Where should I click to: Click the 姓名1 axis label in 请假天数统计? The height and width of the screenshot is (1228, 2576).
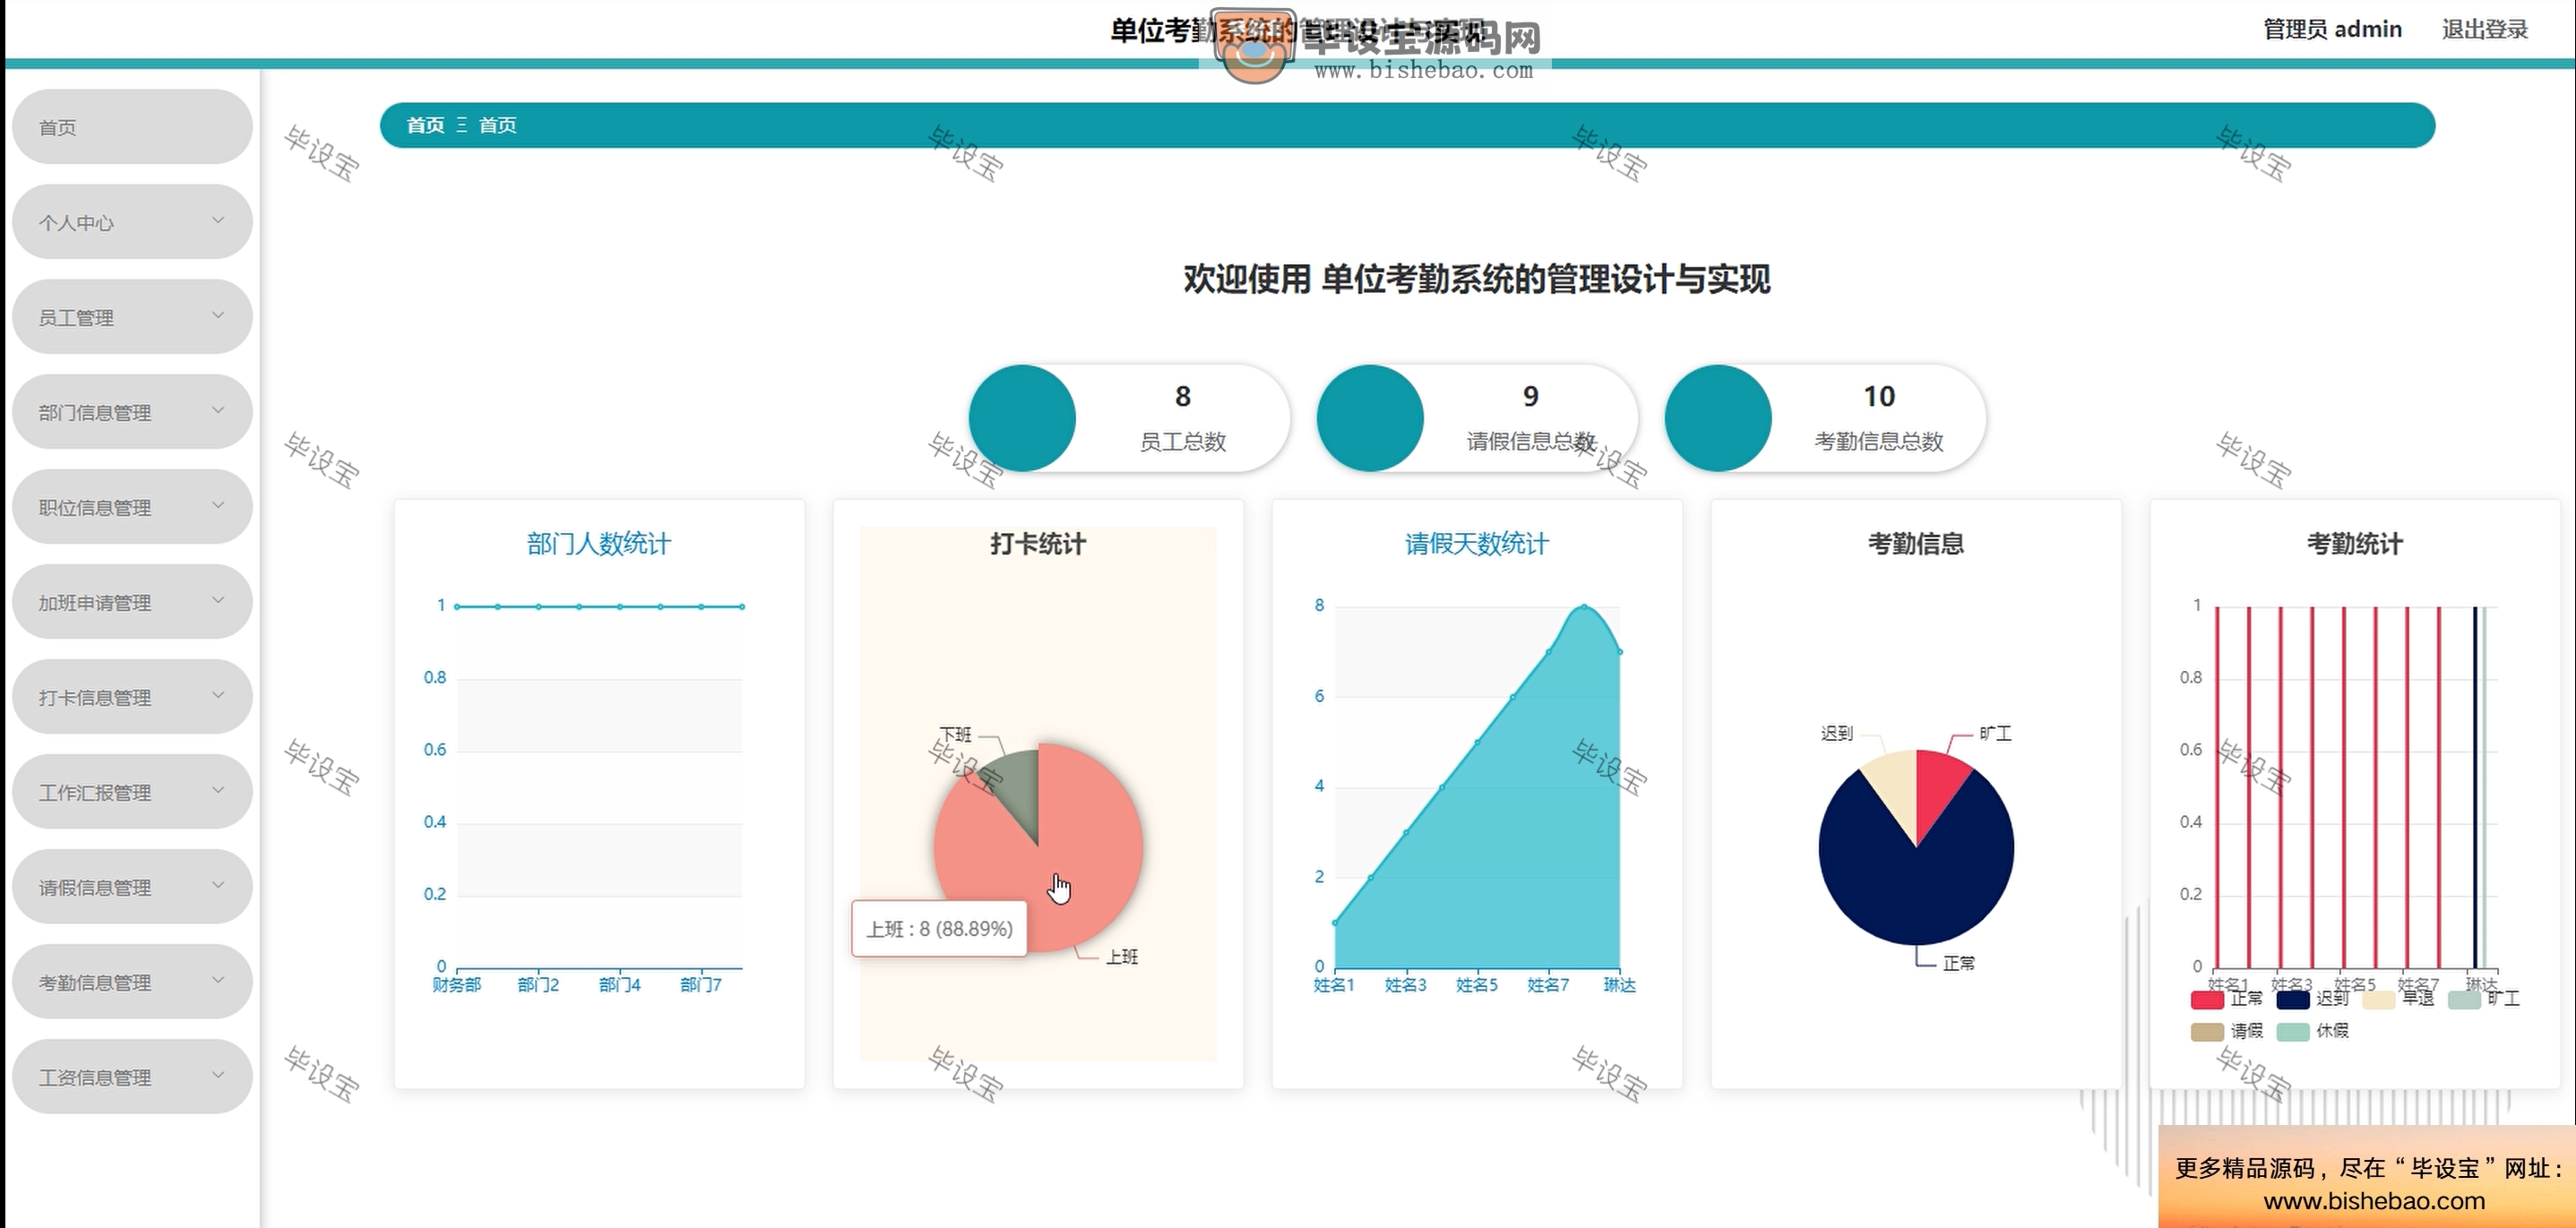click(1334, 985)
